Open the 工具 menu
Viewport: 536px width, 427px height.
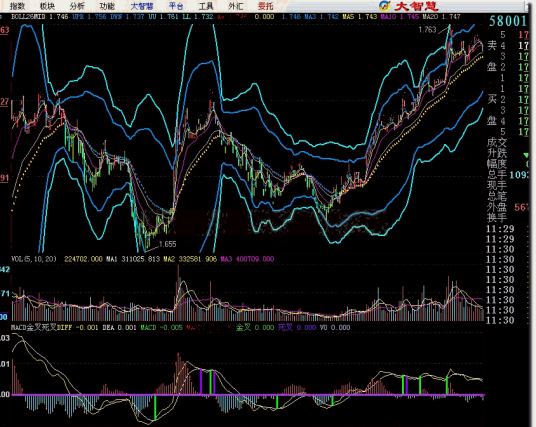pos(206,6)
